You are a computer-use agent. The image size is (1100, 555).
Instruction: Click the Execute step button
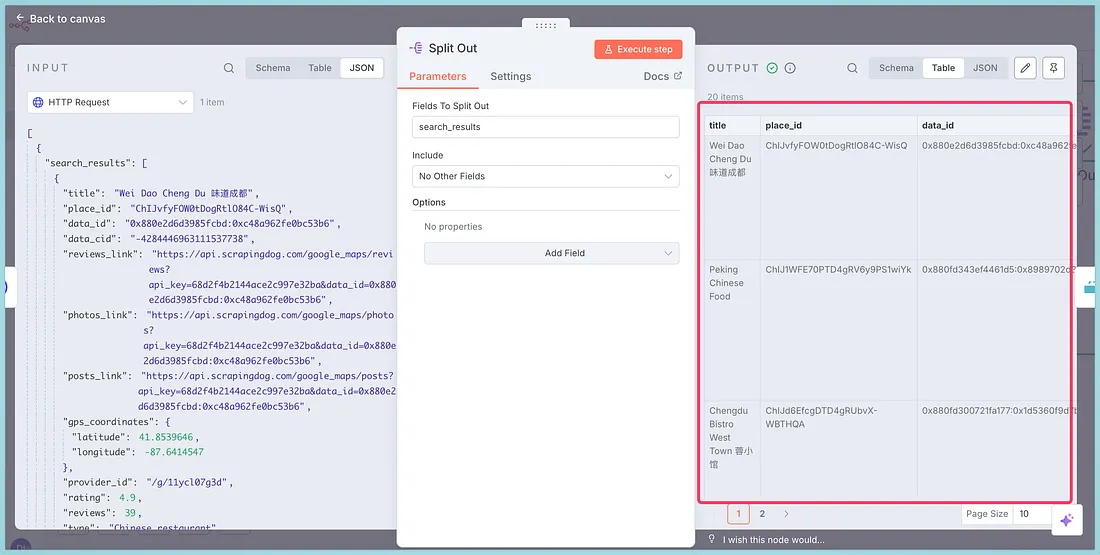tap(638, 49)
